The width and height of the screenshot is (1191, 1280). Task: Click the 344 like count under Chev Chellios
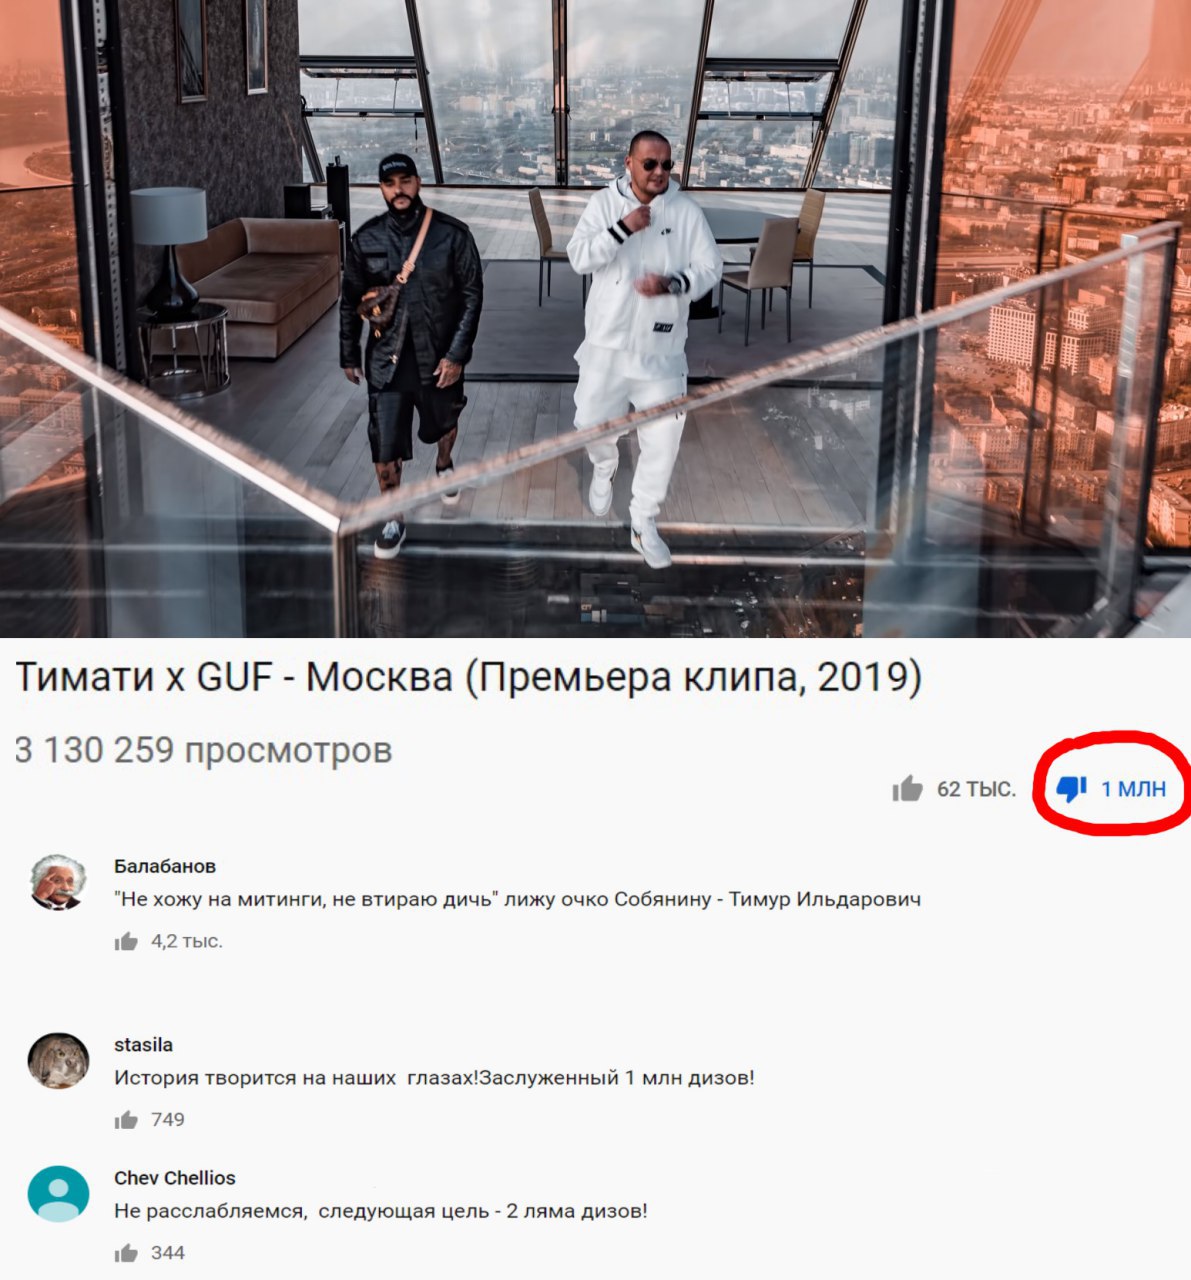[168, 1253]
